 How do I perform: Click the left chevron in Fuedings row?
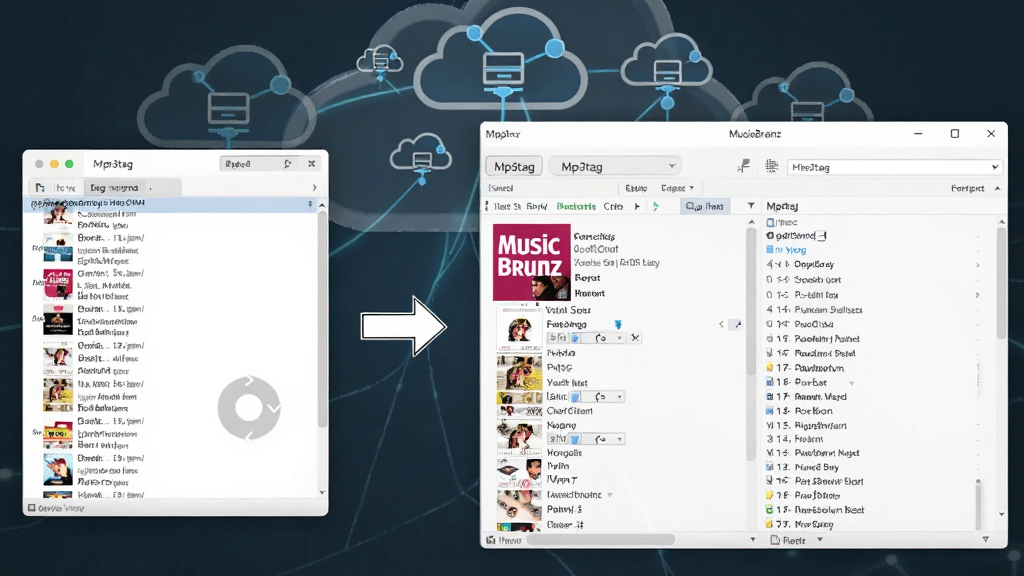(721, 324)
